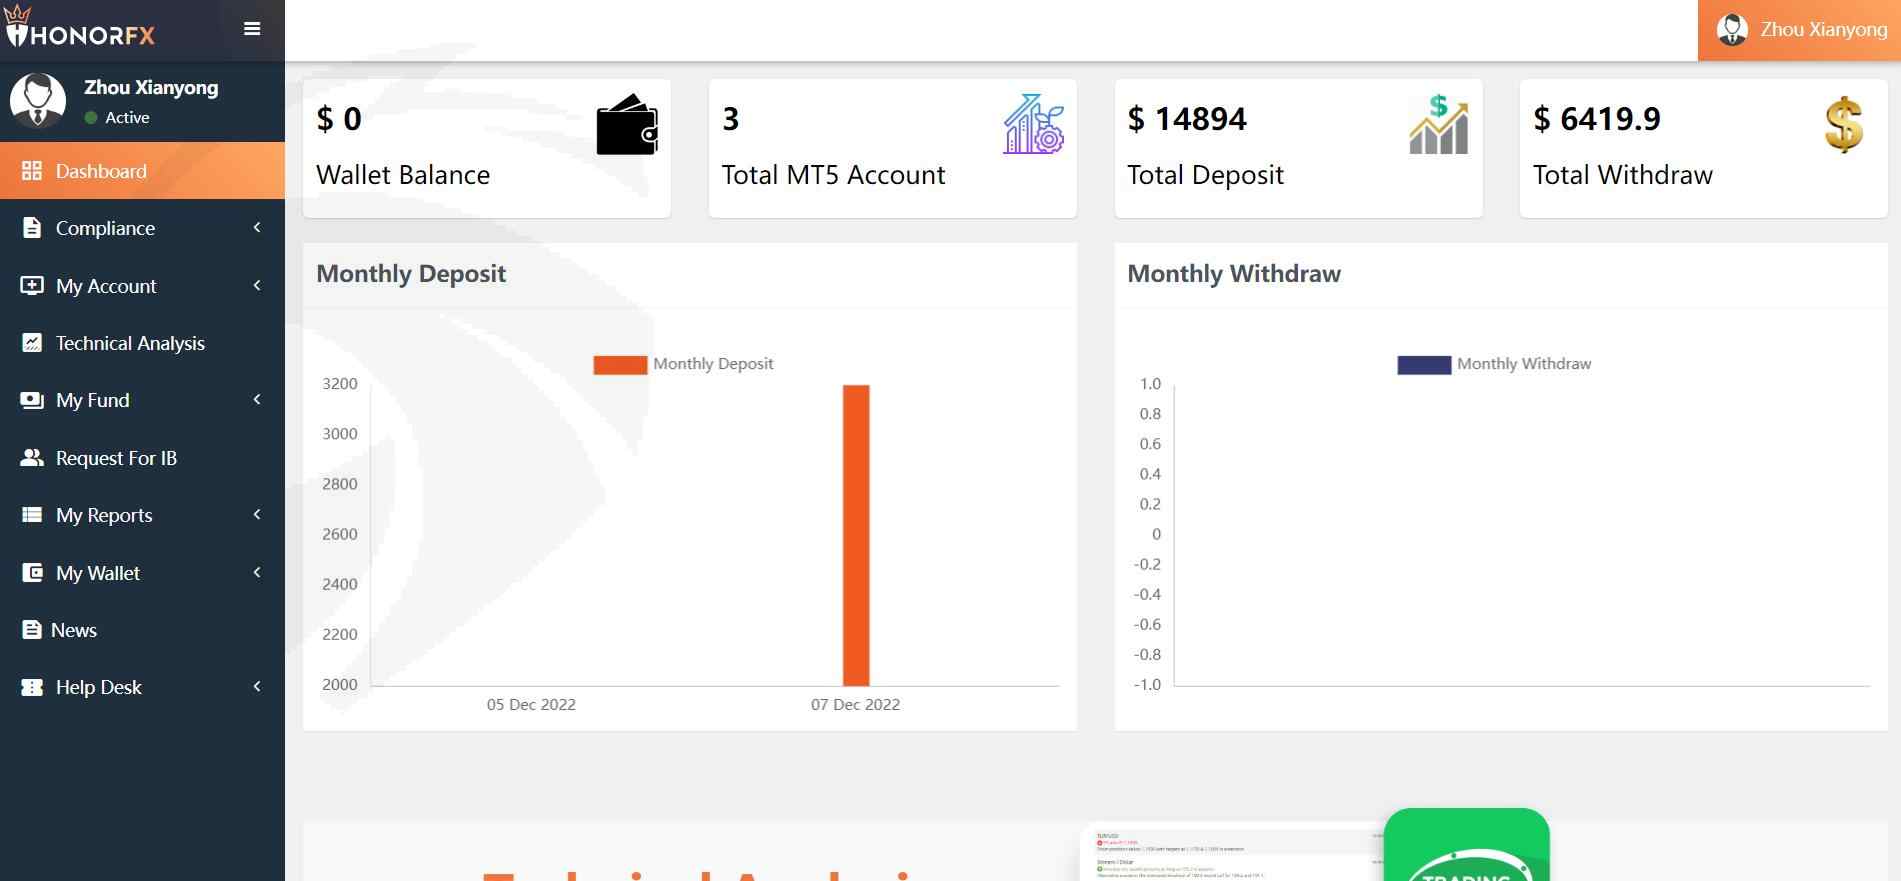Image resolution: width=1901 pixels, height=881 pixels.
Task: Click the black wallet icon on Wallet Balance card
Action: point(627,124)
